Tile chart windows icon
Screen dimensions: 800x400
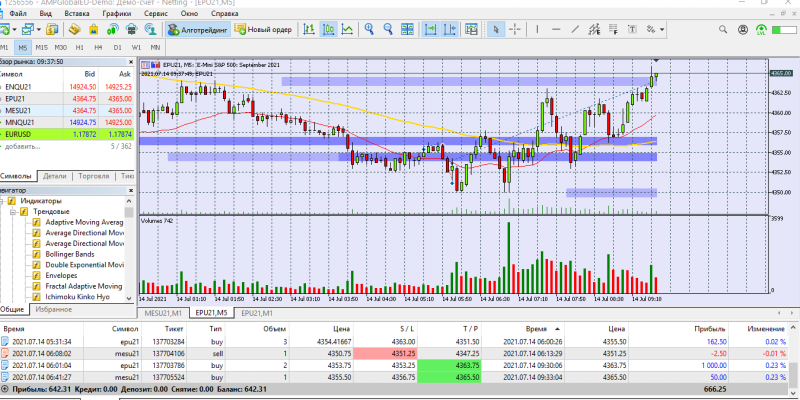(x=407, y=30)
